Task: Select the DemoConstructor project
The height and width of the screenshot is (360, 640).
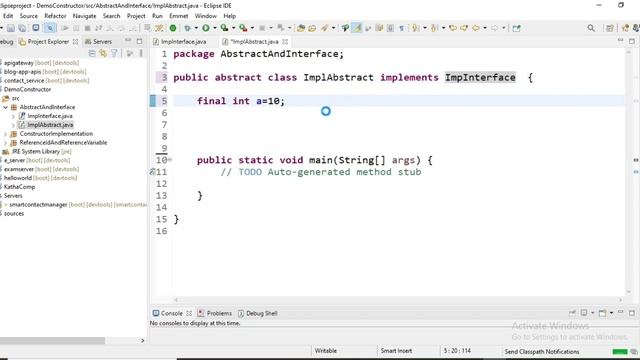Action: 27,89
